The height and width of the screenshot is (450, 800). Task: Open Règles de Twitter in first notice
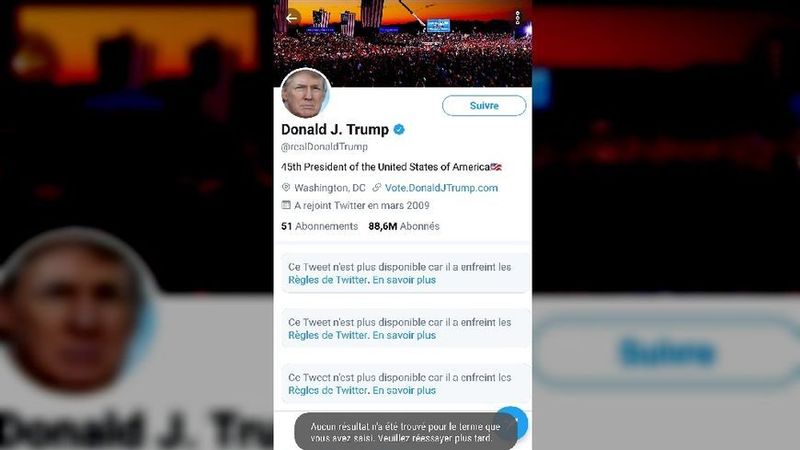coord(328,280)
